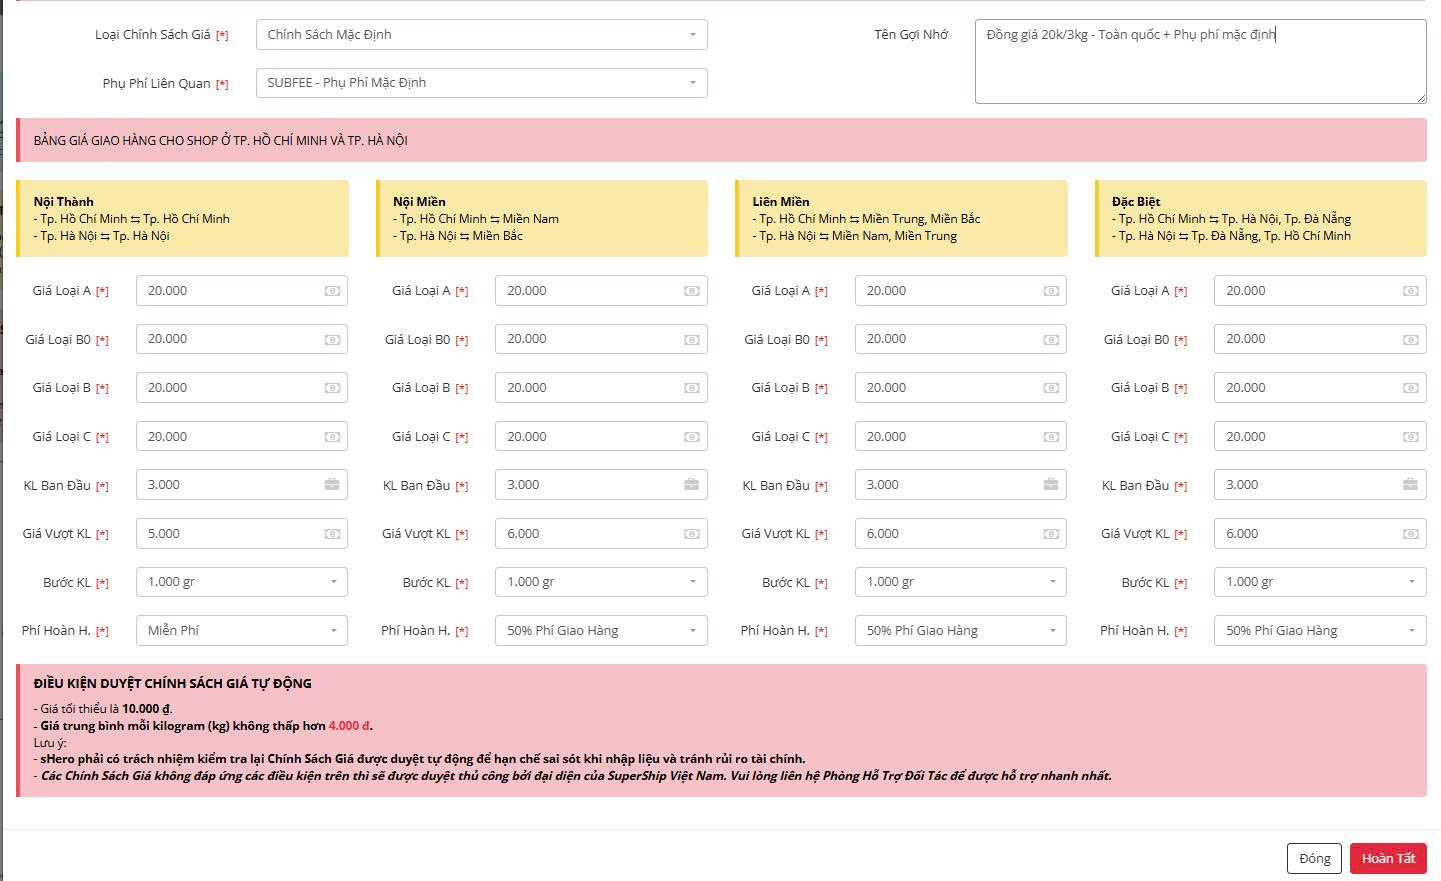
Task: Click money icon in Liên Miền Giá Loại B0 field
Action: (1051, 340)
